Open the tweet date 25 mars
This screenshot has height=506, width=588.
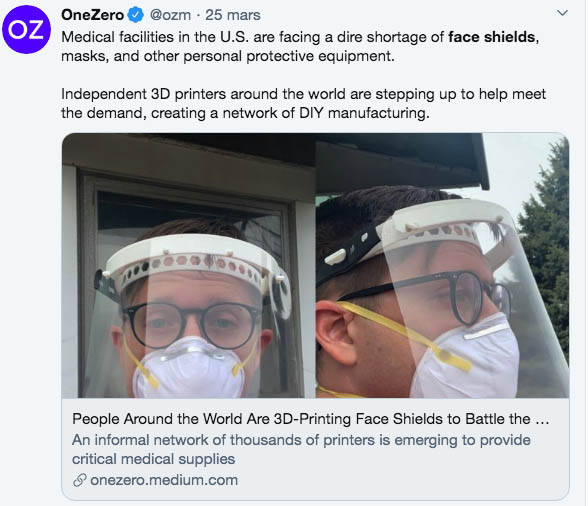[232, 15]
